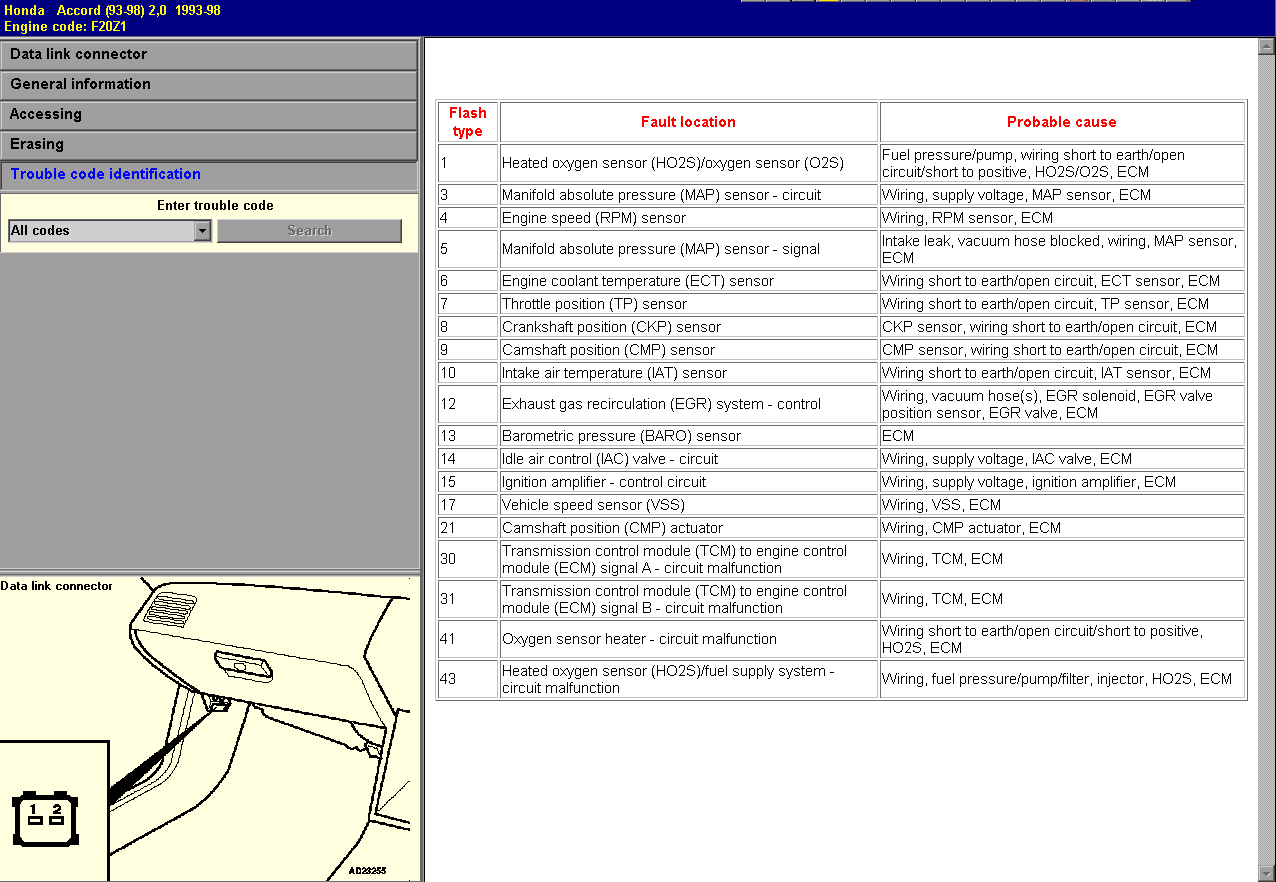1276x882 pixels.
Task: Click flash type cell 41
Action: point(467,639)
